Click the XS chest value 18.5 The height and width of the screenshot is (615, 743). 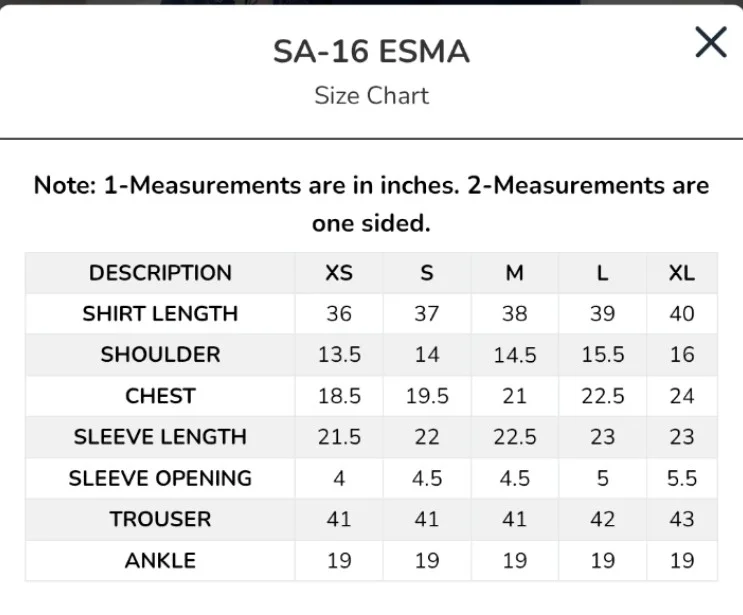pos(339,396)
